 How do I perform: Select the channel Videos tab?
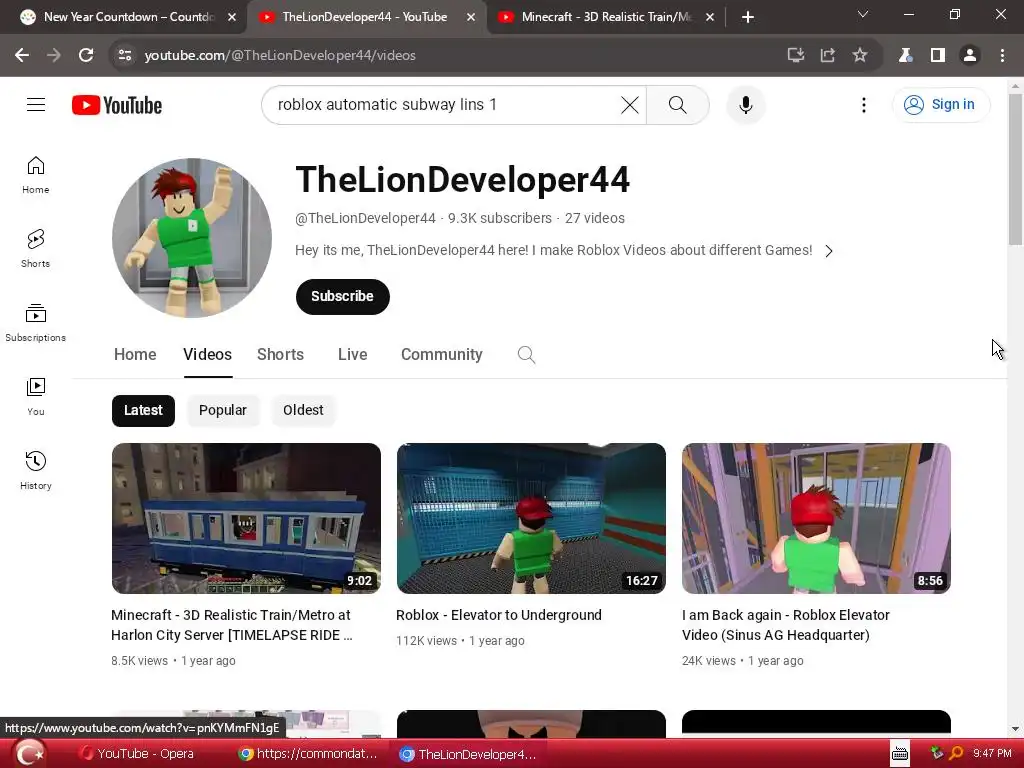(208, 355)
